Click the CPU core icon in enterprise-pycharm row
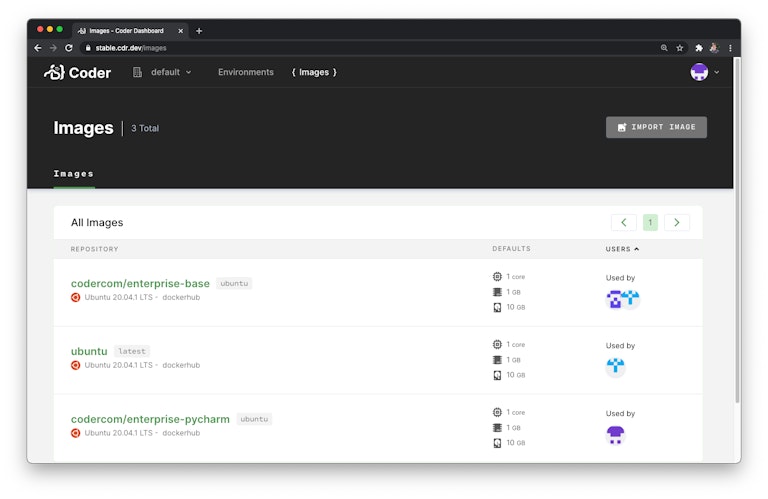The width and height of the screenshot is (768, 499). point(497,412)
